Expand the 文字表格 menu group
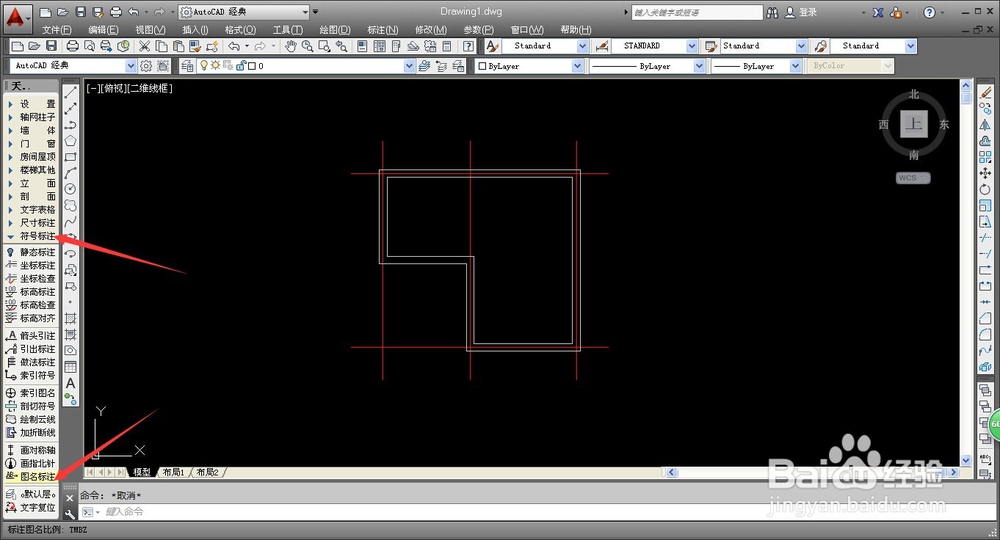 coord(31,209)
